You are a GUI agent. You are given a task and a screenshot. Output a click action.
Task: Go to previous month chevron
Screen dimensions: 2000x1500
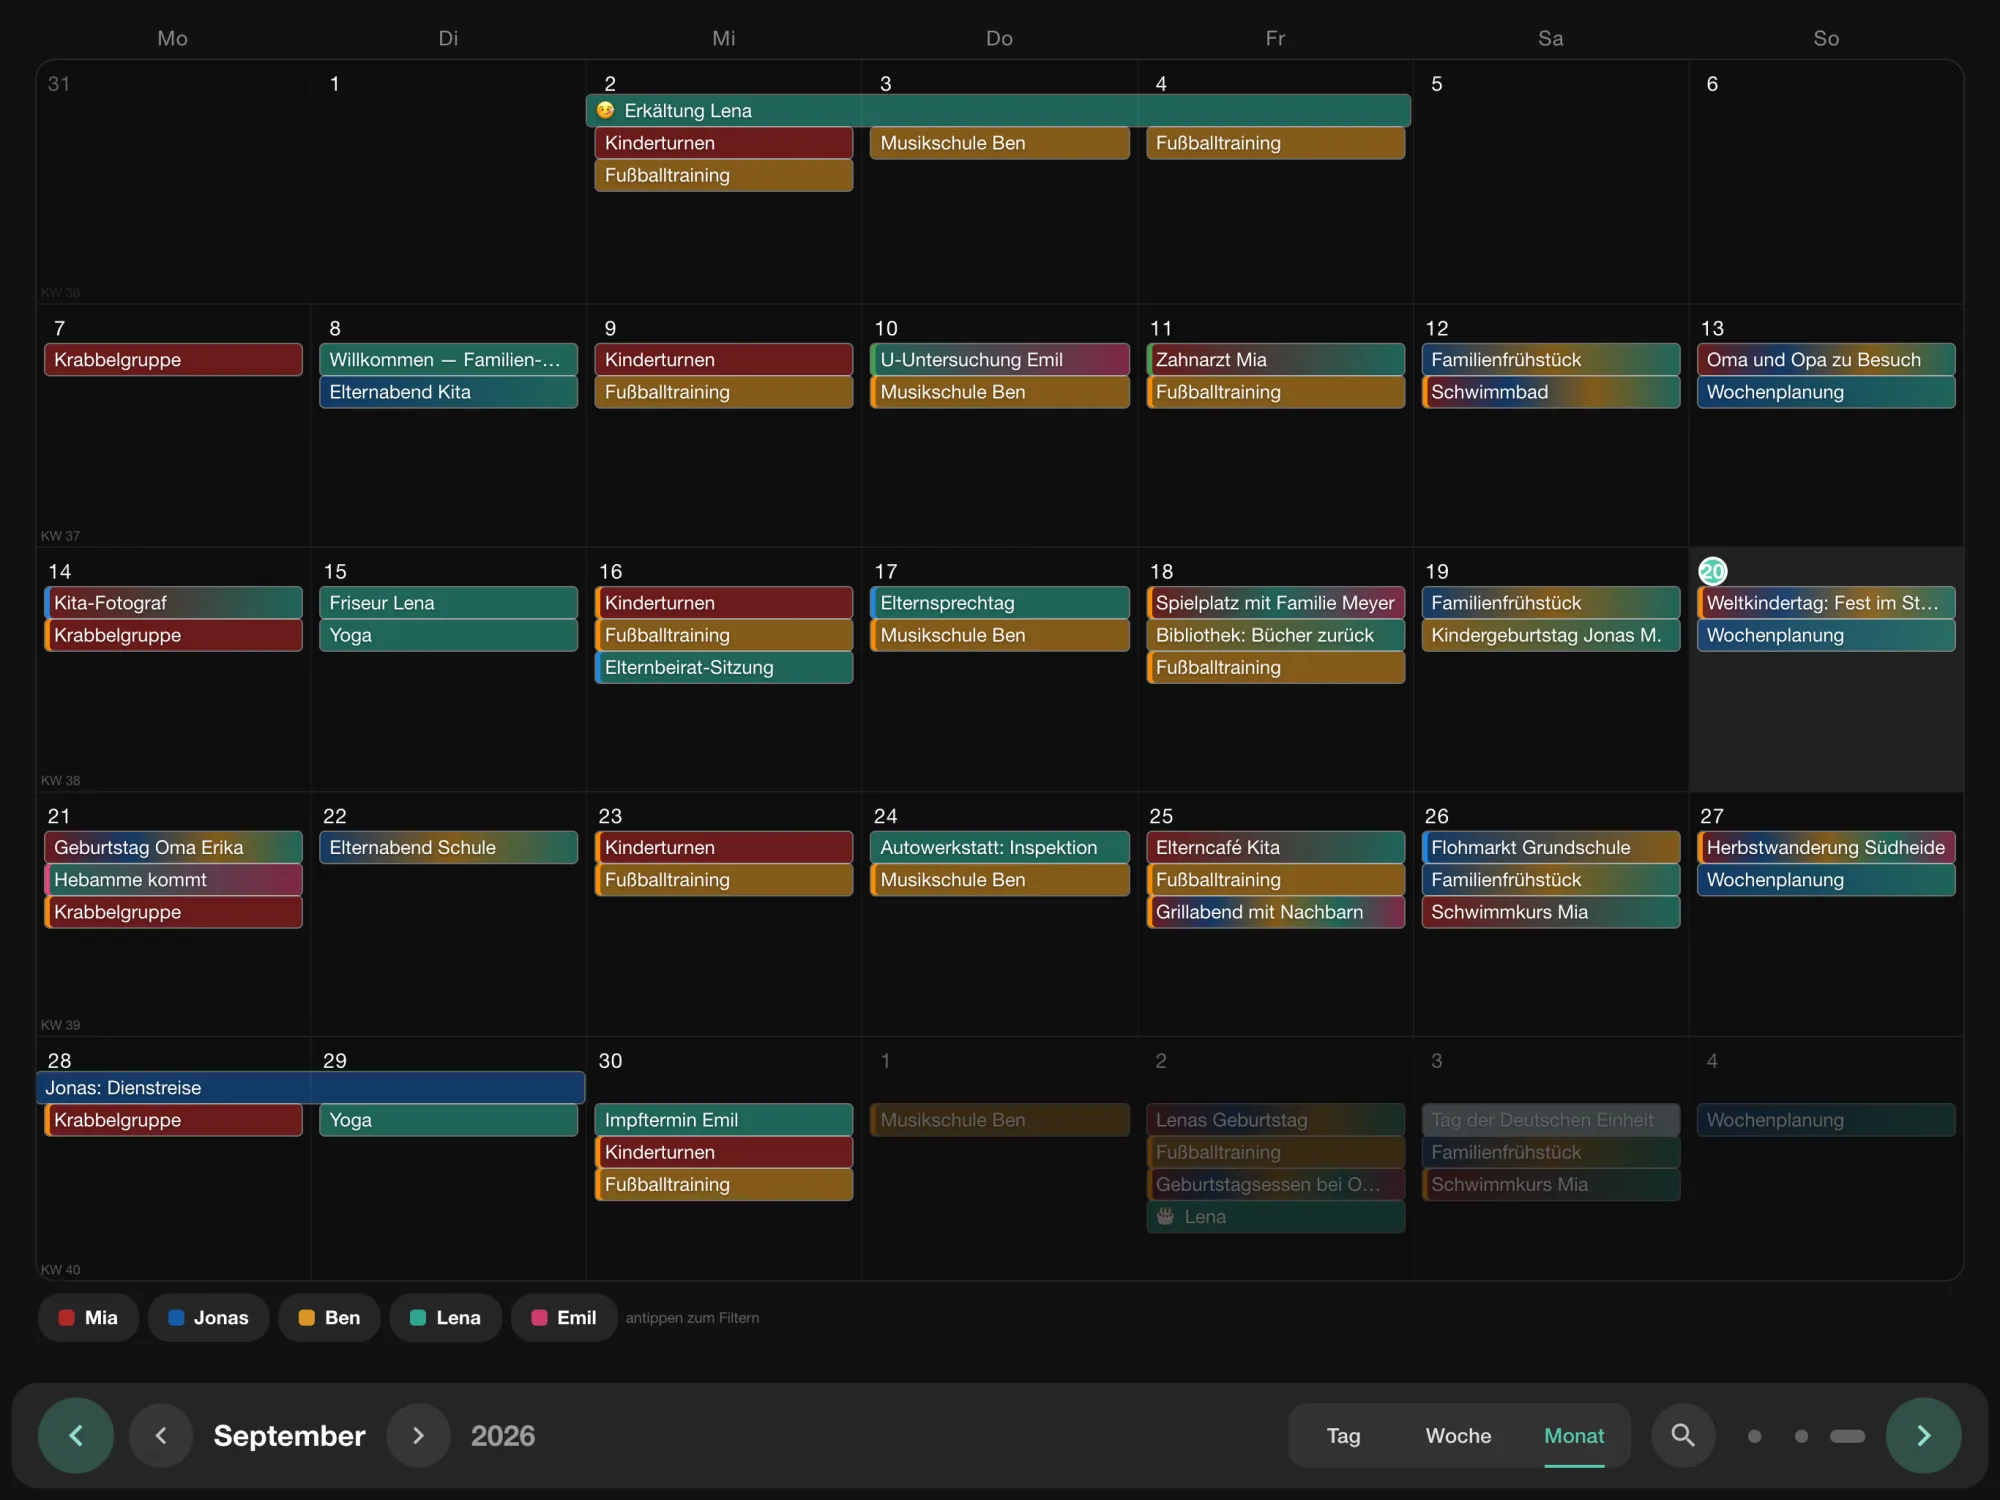point(161,1435)
